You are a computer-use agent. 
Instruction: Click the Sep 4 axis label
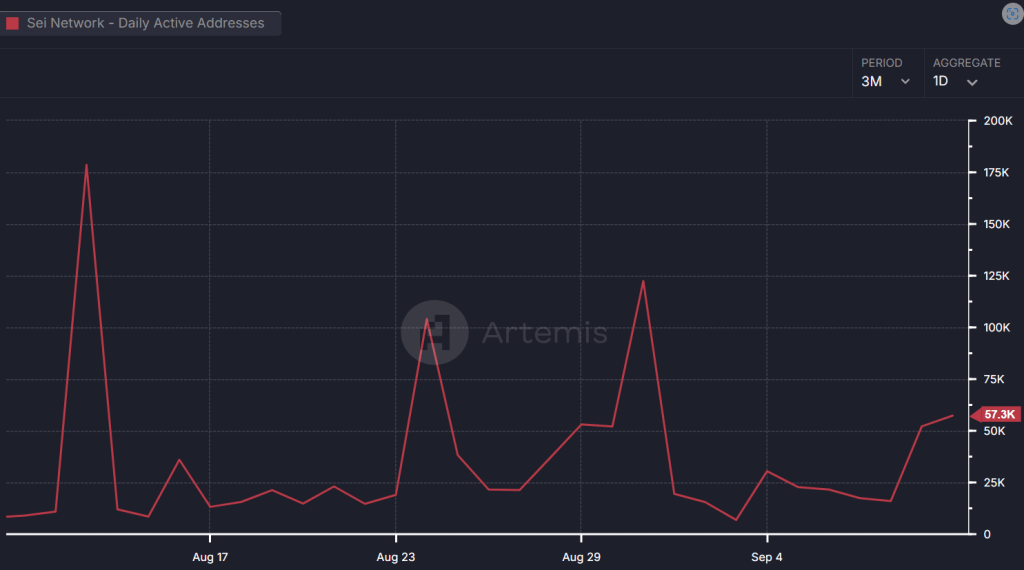click(x=767, y=557)
